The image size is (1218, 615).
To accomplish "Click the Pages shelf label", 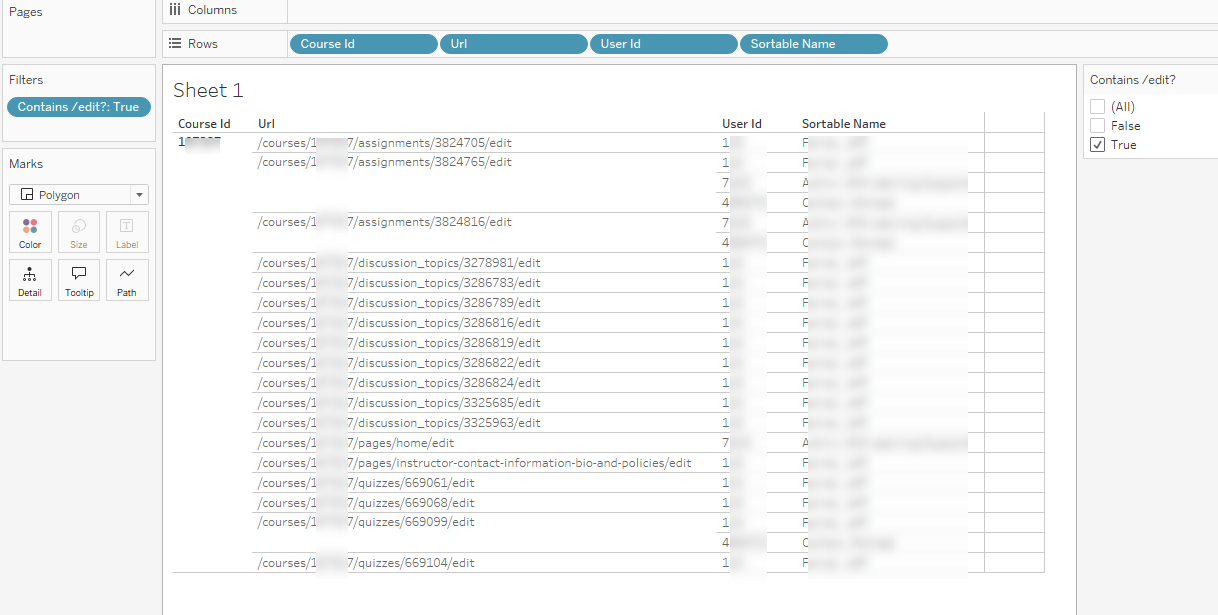I will [x=25, y=12].
